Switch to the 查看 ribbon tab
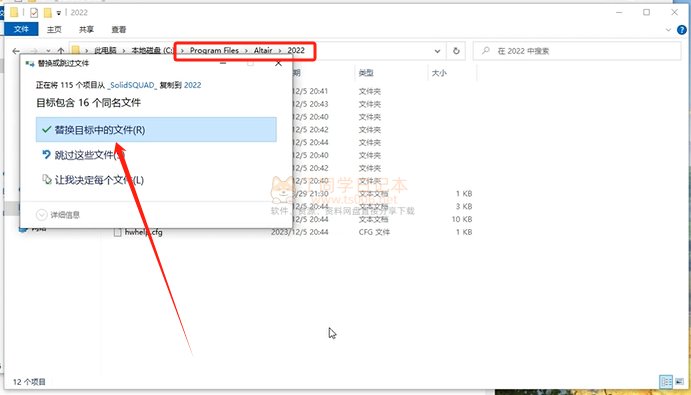Viewport: 691px width, 395px height. pos(119,30)
